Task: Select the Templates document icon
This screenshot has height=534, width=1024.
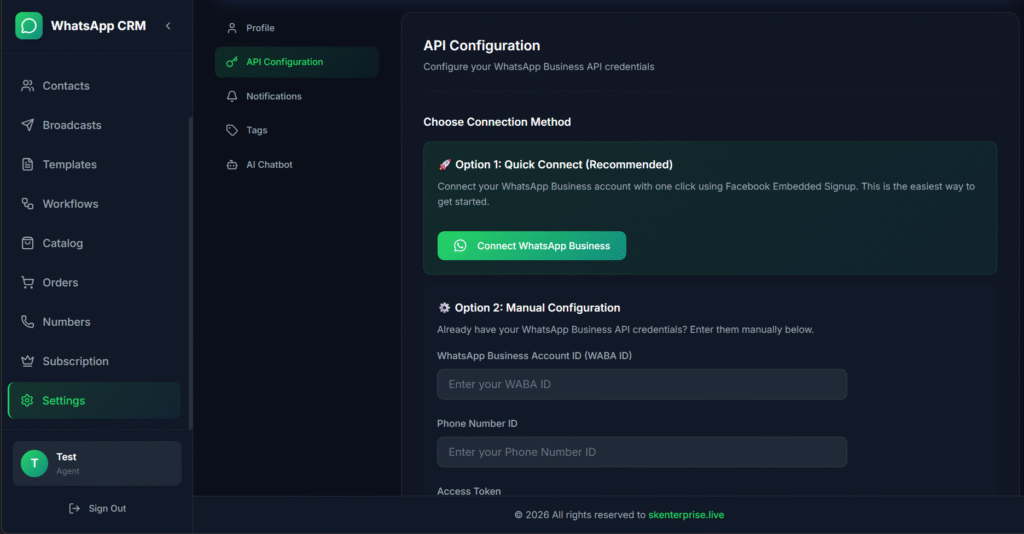Action: 28,164
